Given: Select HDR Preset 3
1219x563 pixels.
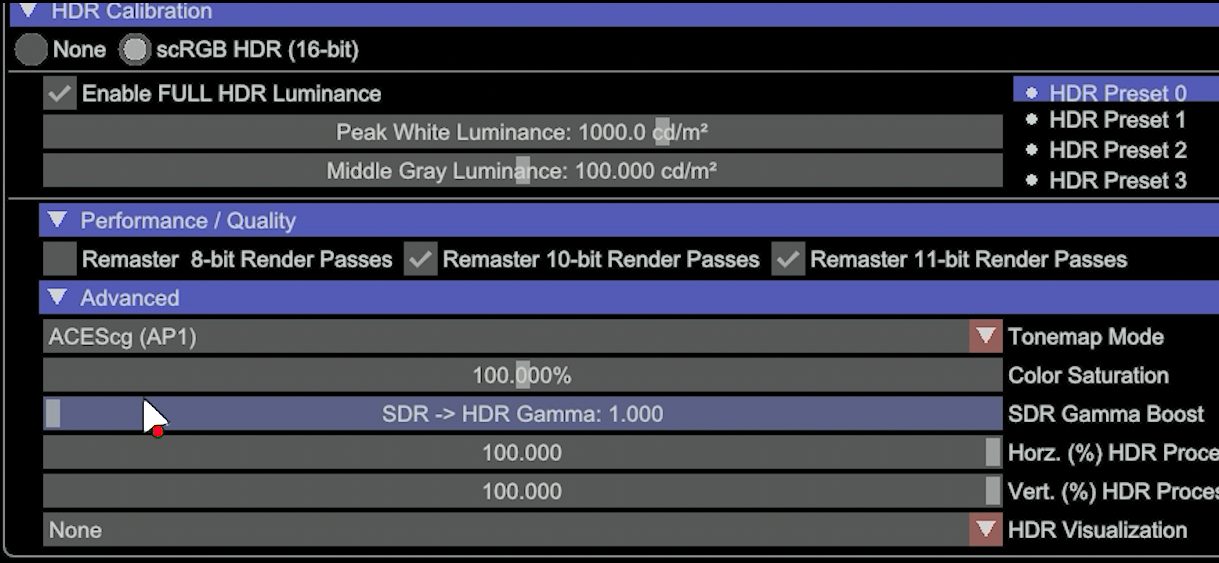Looking at the screenshot, I should coord(1117,180).
